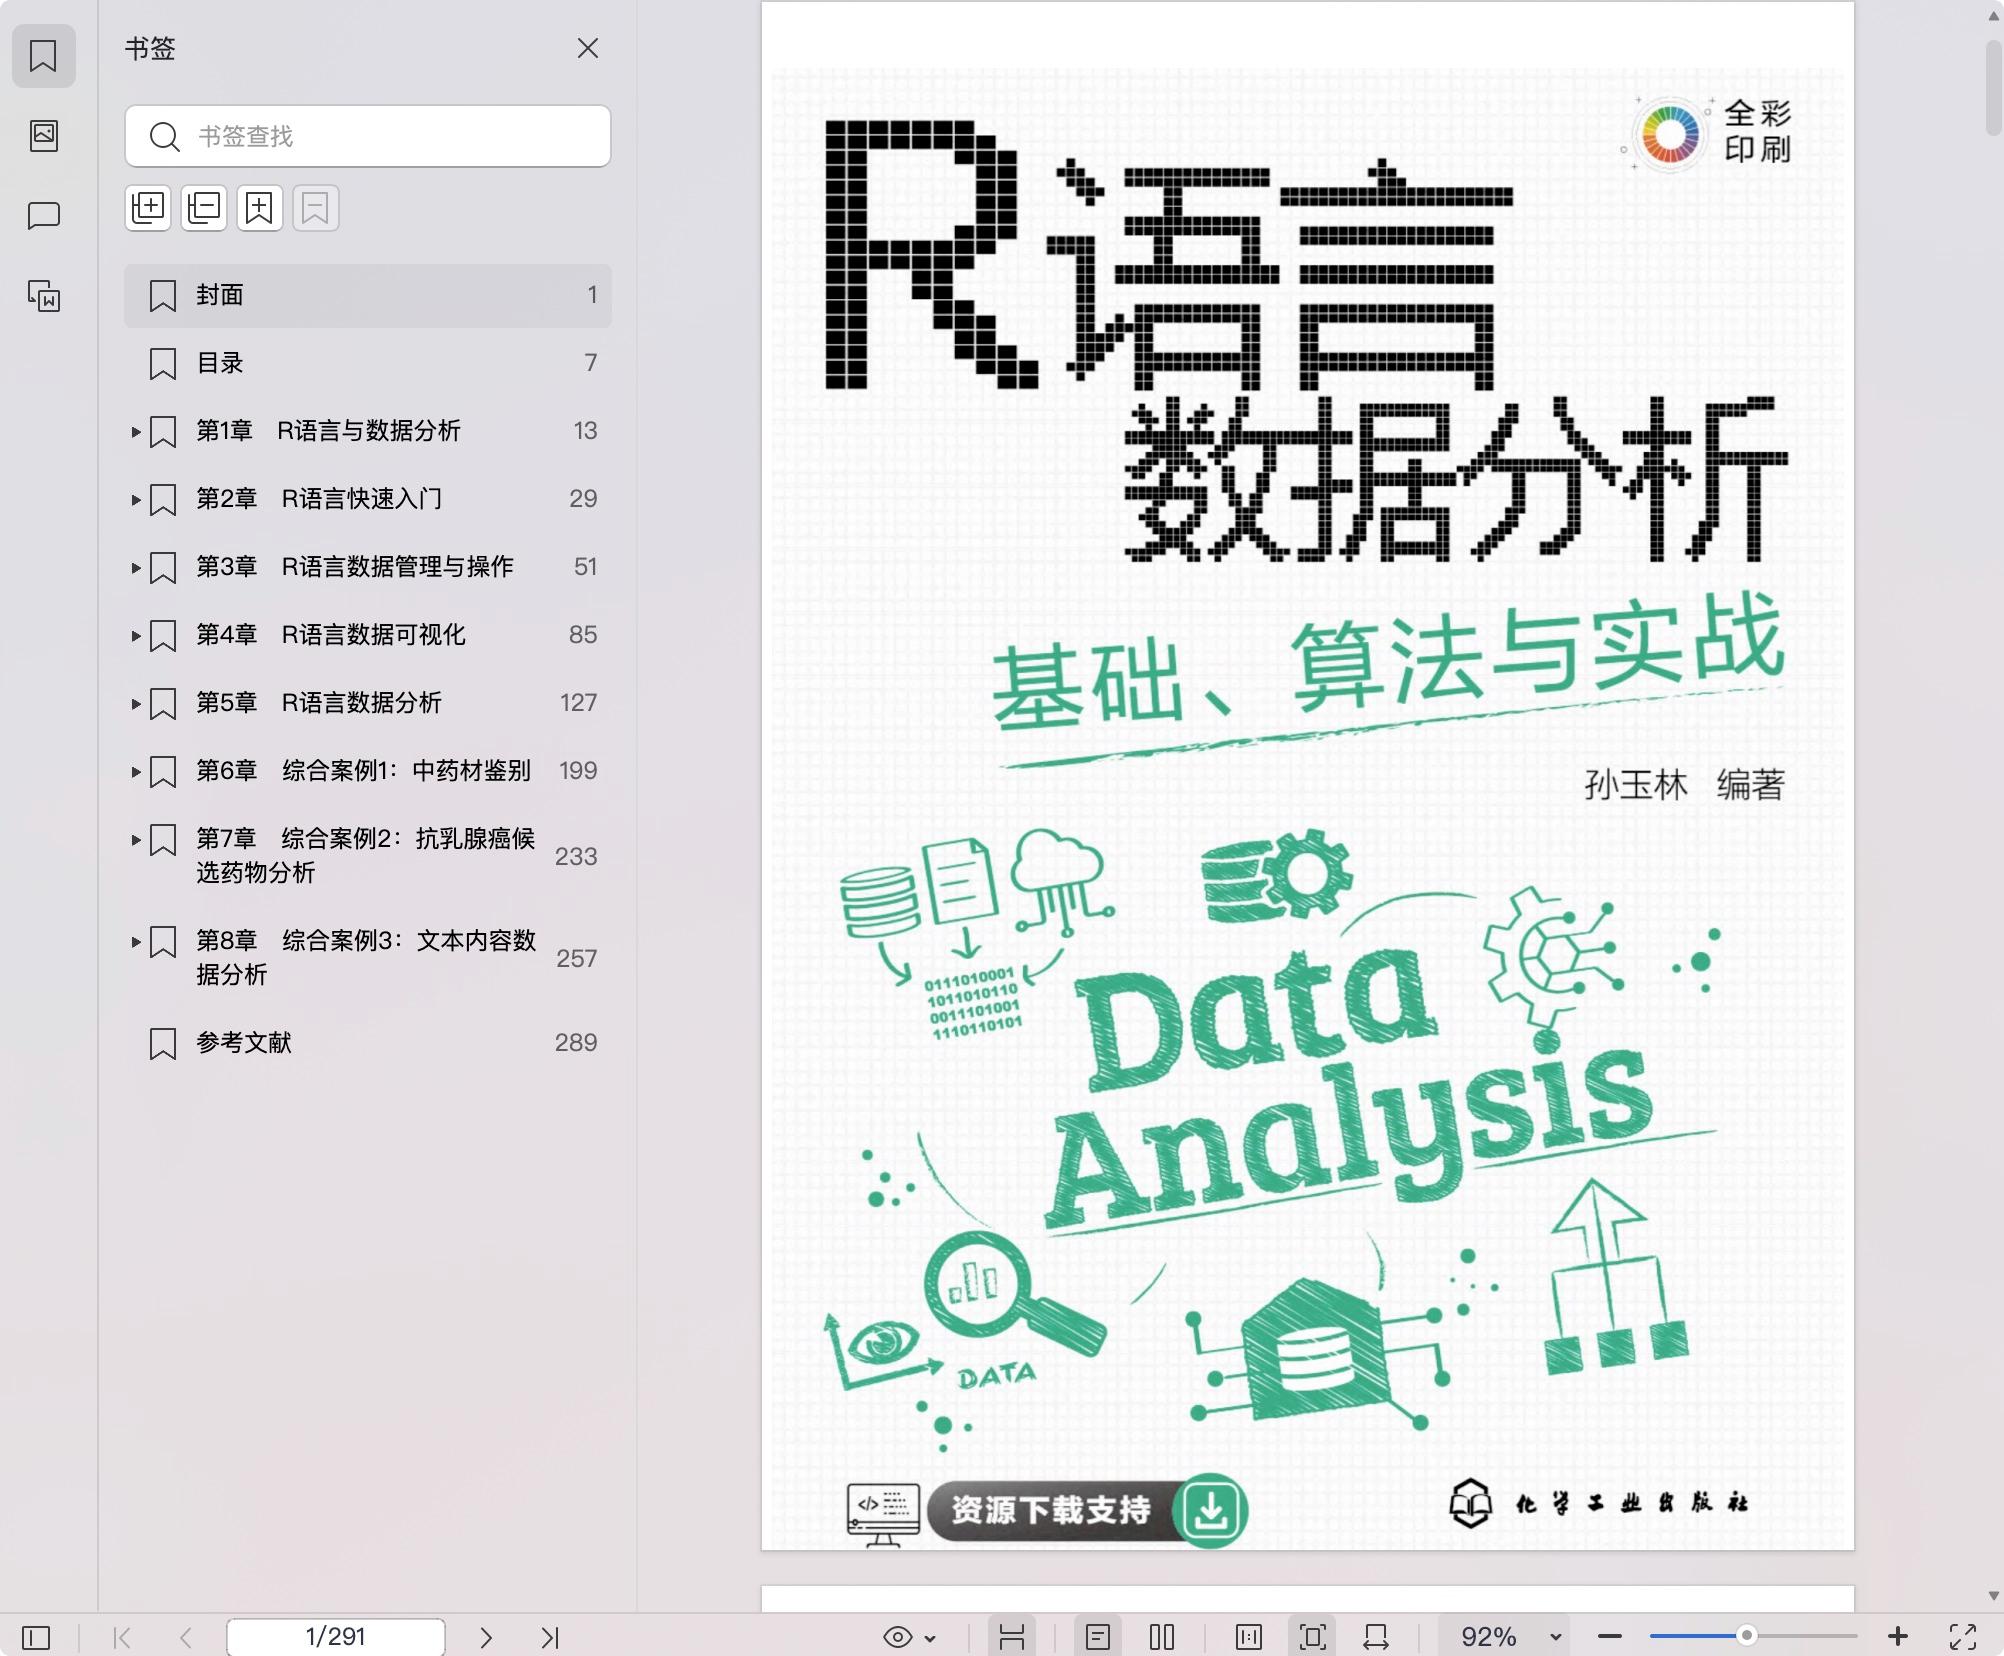Select the 封面 bookmark
This screenshot has width=2004, height=1656.
coord(368,295)
